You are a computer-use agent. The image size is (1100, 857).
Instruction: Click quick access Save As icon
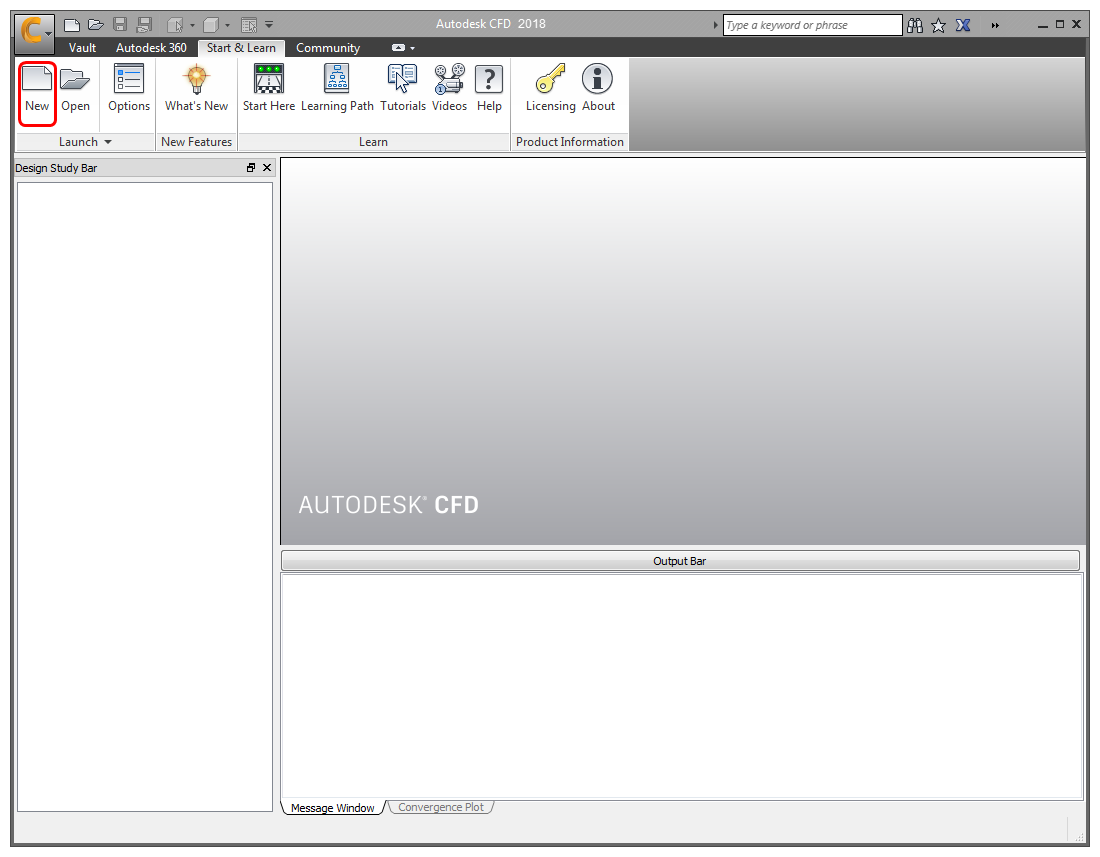(x=144, y=25)
